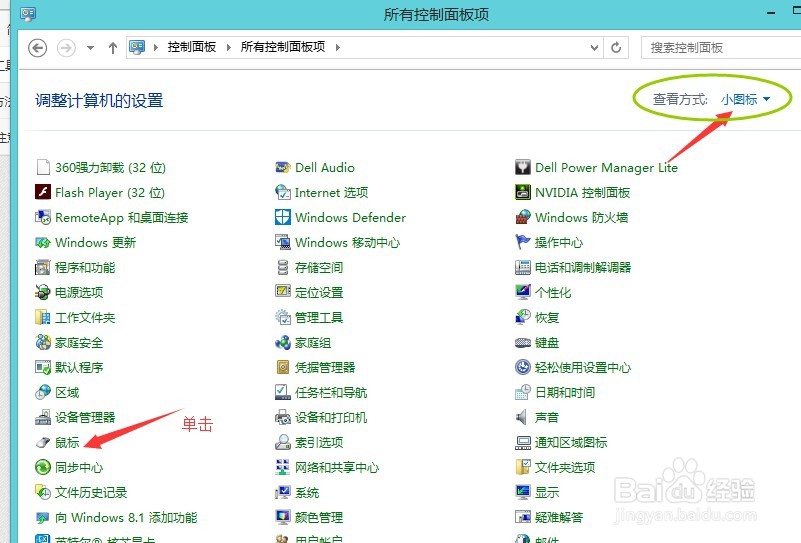The height and width of the screenshot is (543, 801).
Task: Open 凭据管理器 link
Action: (x=325, y=368)
